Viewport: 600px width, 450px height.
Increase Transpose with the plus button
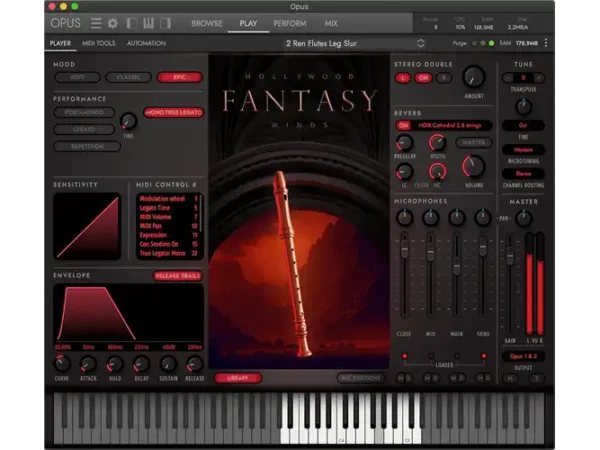coord(539,78)
